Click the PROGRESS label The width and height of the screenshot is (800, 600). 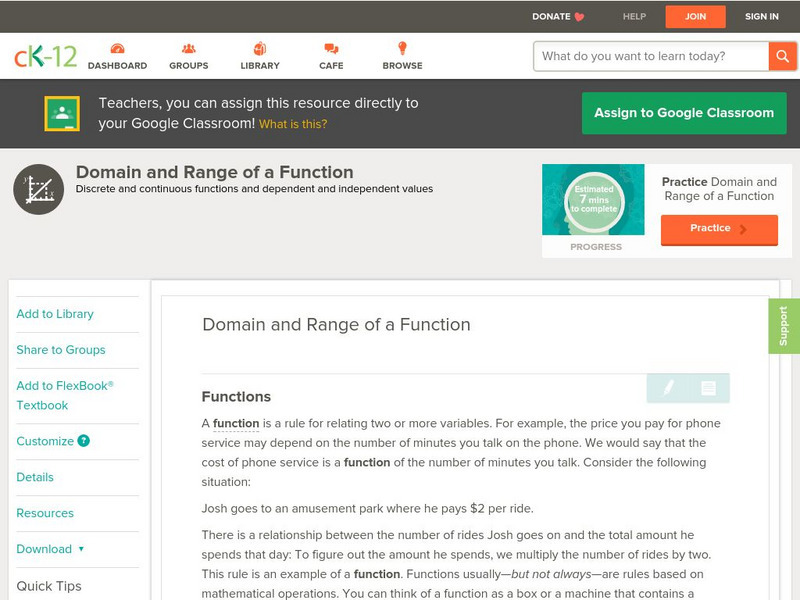pos(596,247)
